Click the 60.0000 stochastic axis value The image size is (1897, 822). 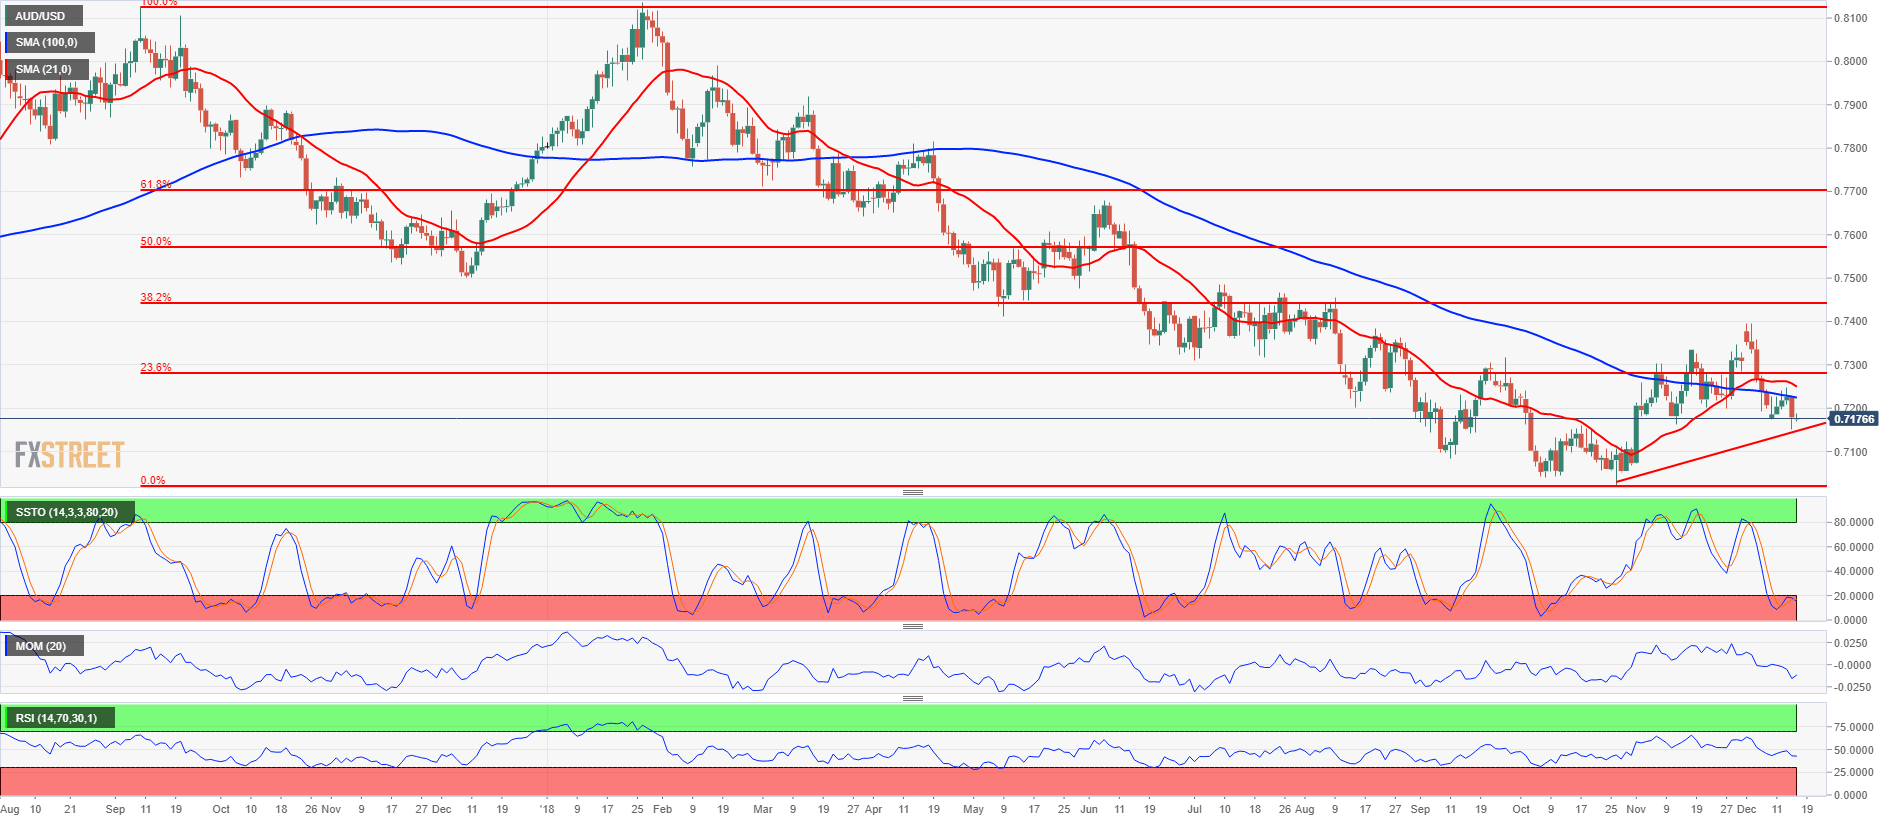coord(1853,547)
